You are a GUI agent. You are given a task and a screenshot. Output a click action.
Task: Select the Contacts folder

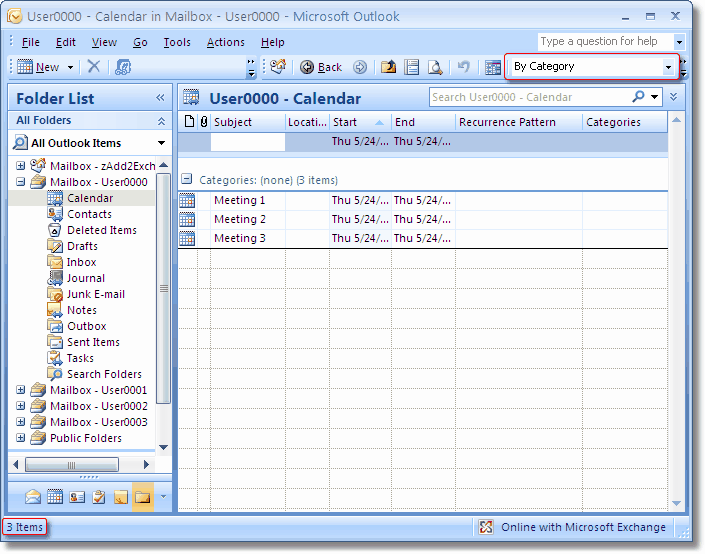pyautogui.click(x=89, y=214)
